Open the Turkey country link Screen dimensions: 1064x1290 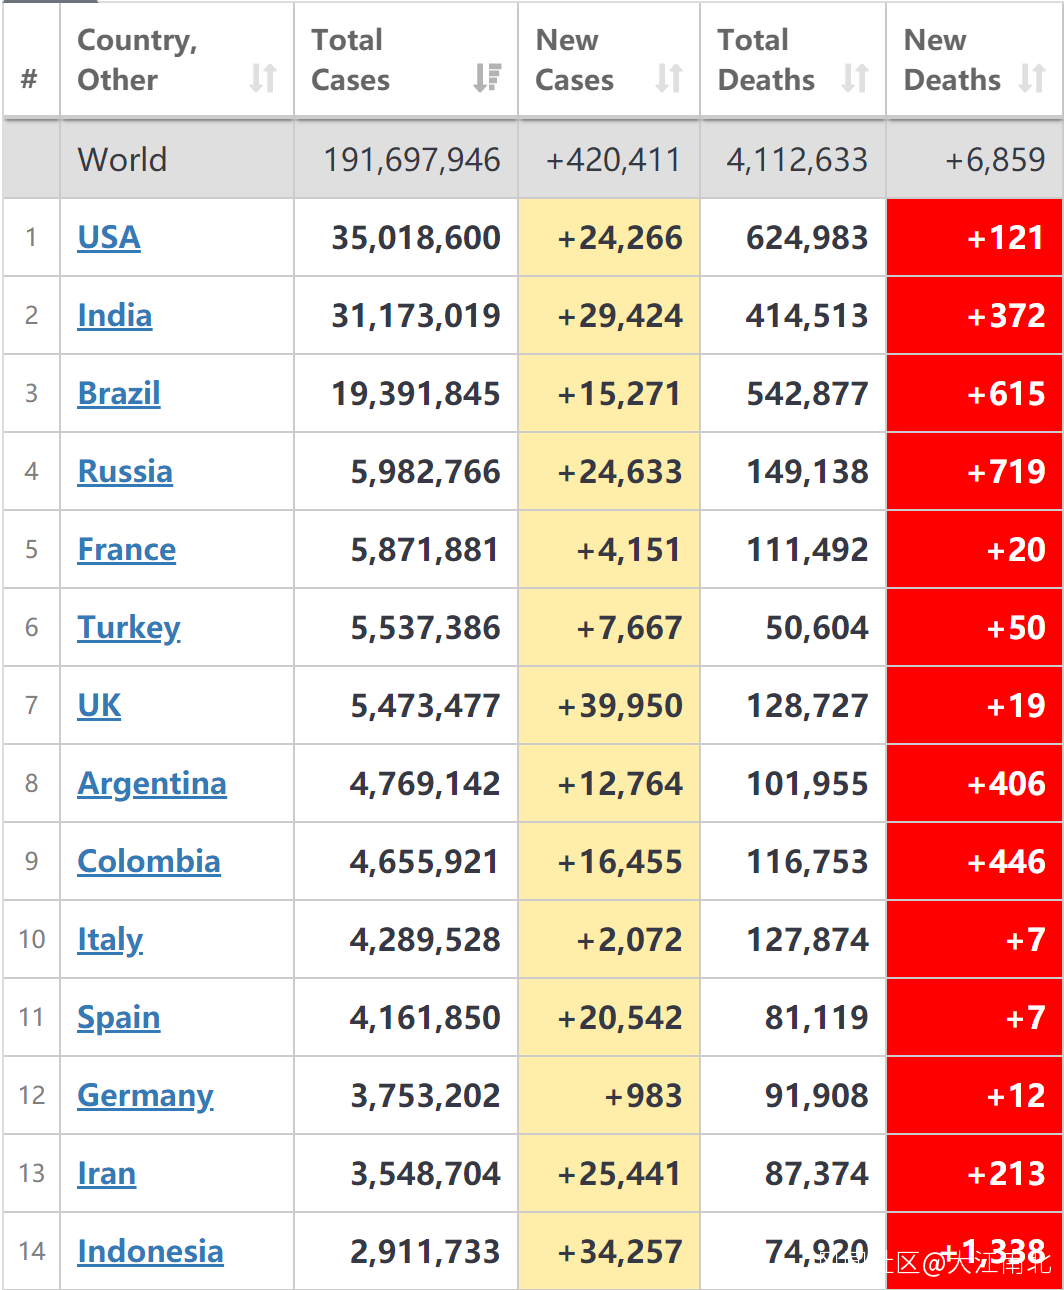(129, 628)
